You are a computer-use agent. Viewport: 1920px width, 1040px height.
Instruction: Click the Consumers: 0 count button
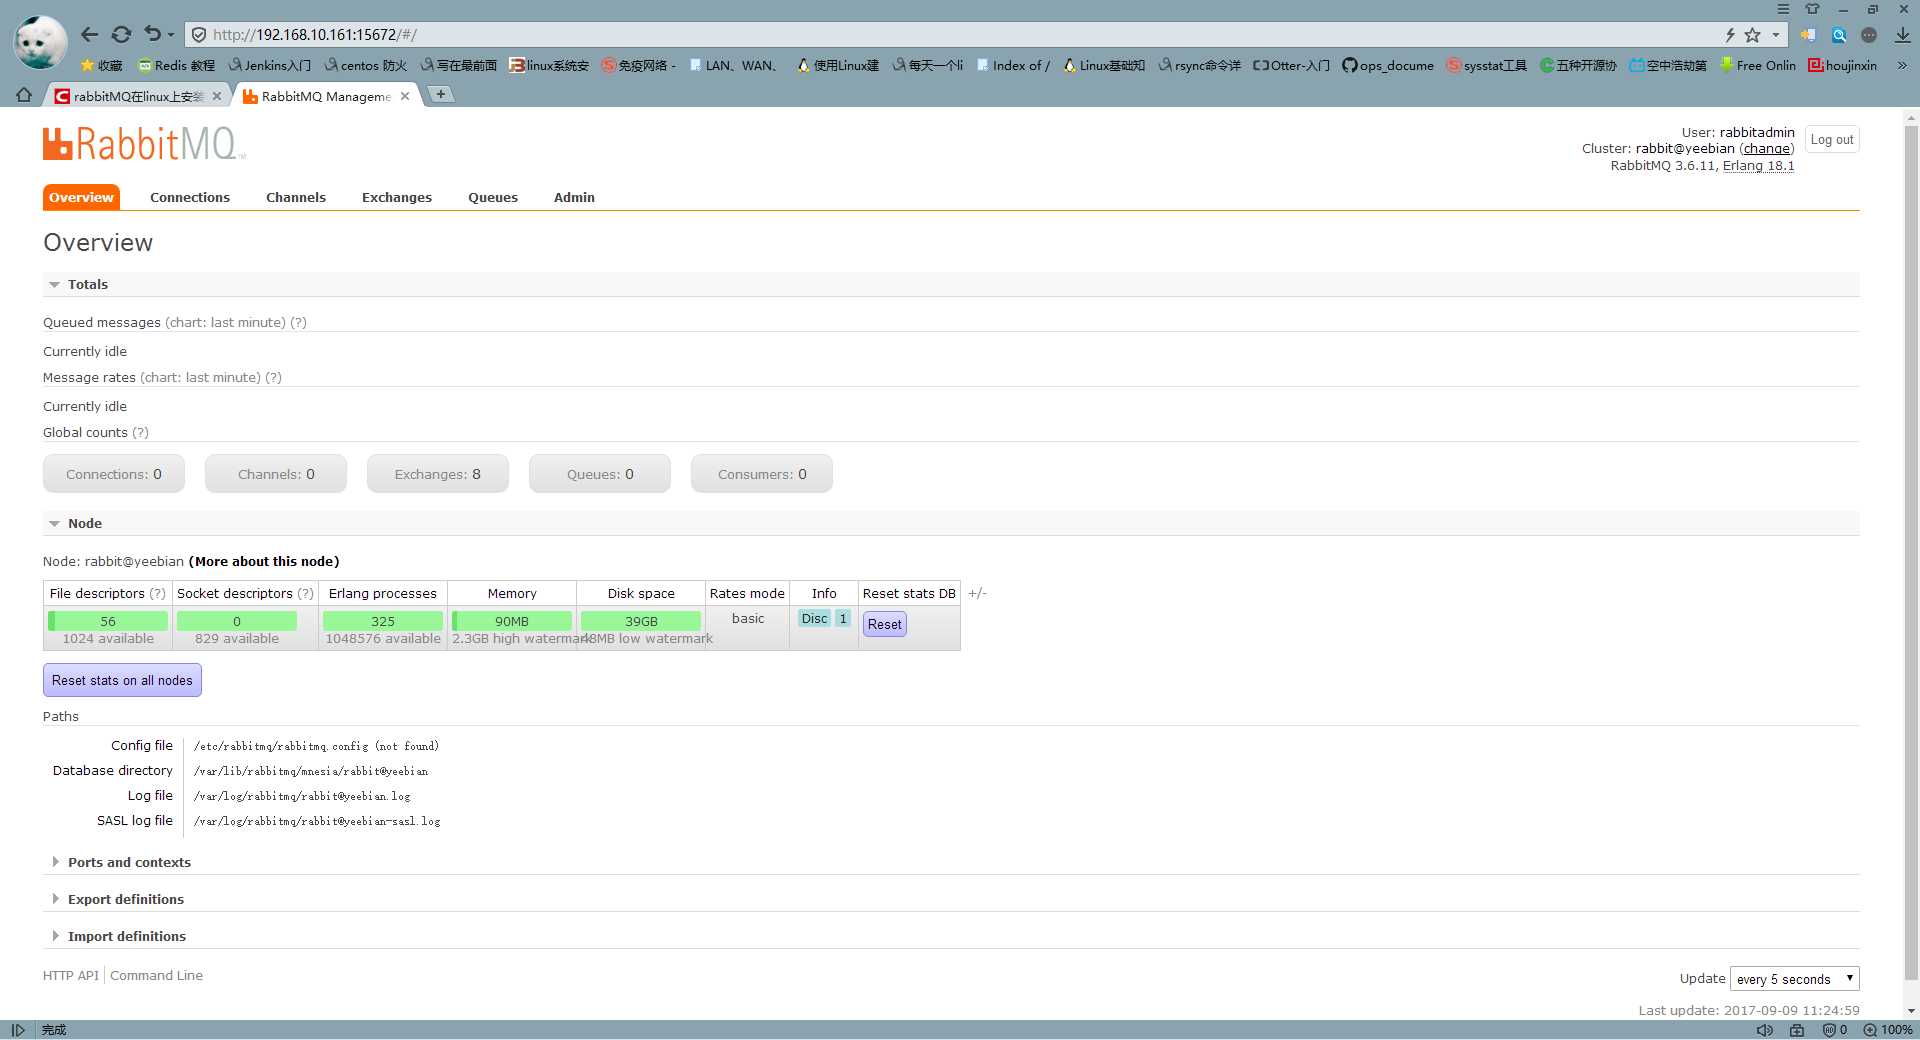pyautogui.click(x=762, y=474)
